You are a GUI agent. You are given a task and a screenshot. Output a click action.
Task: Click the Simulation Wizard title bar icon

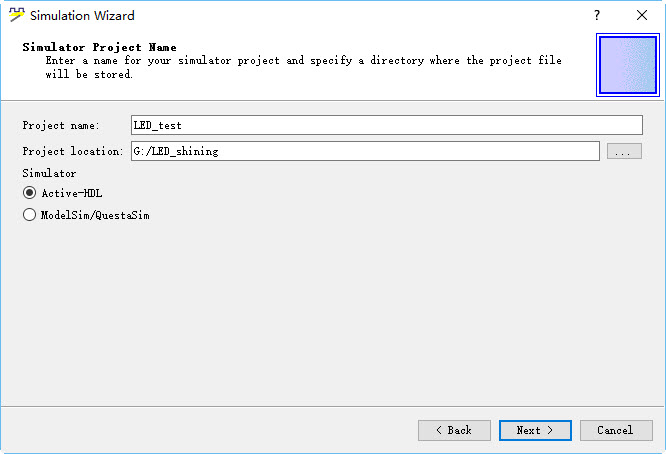pyautogui.click(x=17, y=15)
